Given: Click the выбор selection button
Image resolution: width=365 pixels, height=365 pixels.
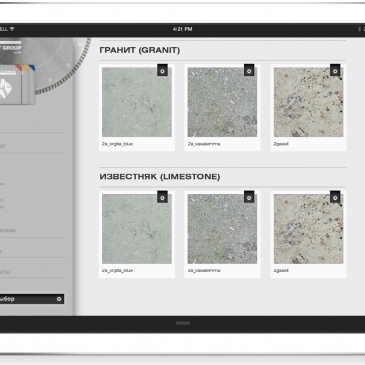Looking at the screenshot, I should pos(32,299).
